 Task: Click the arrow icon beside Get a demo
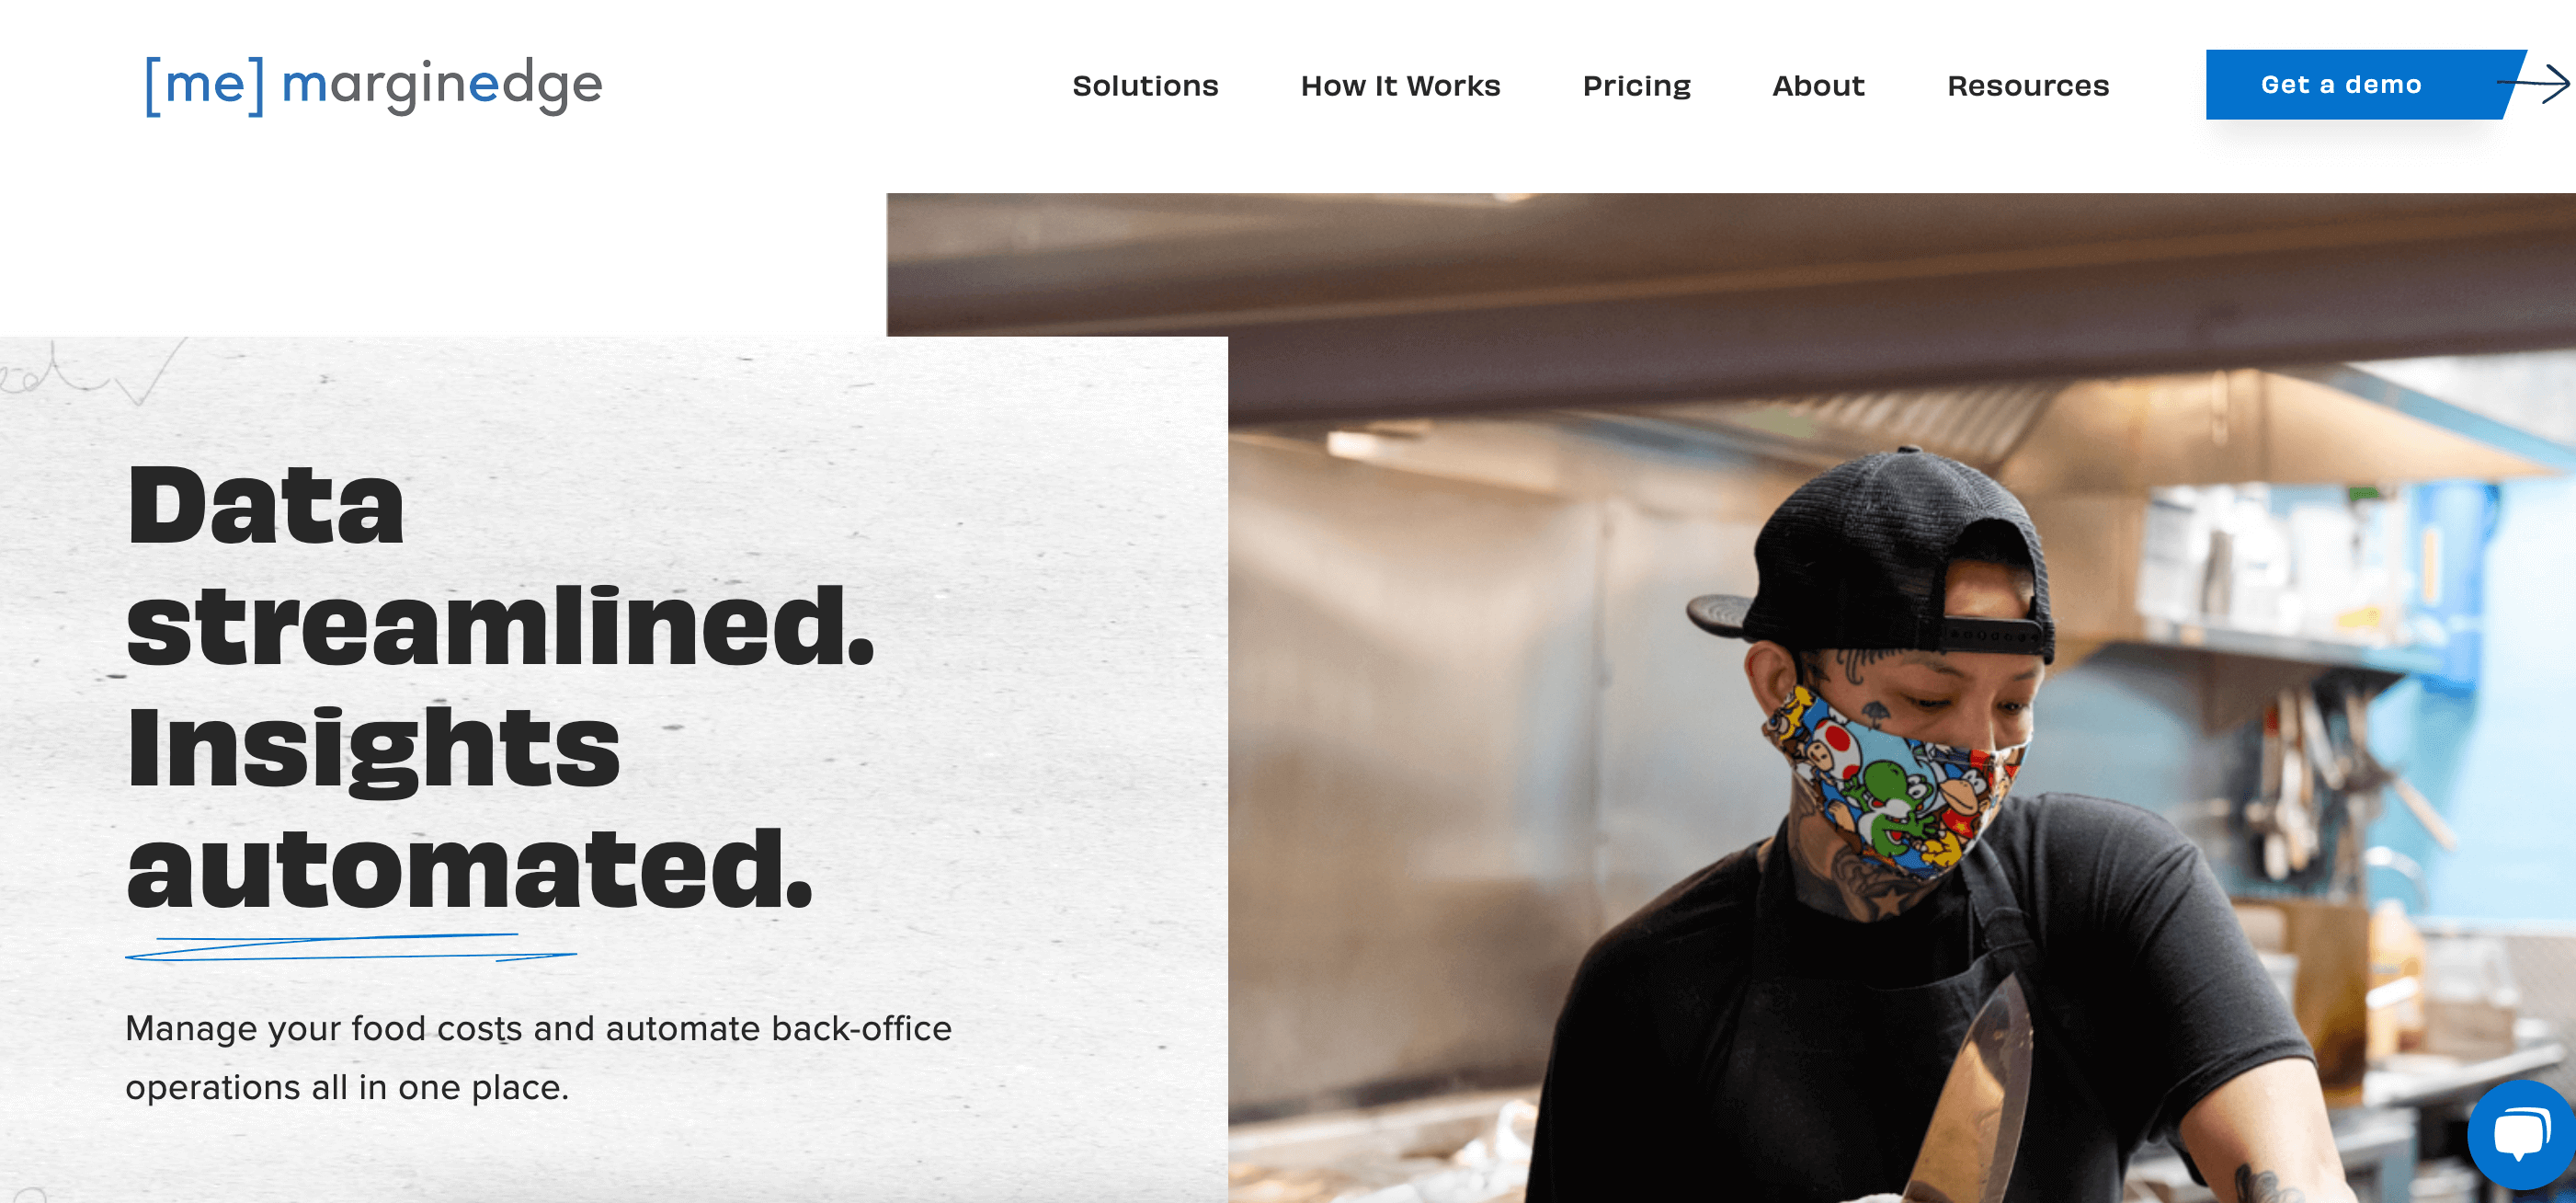pos(2536,85)
